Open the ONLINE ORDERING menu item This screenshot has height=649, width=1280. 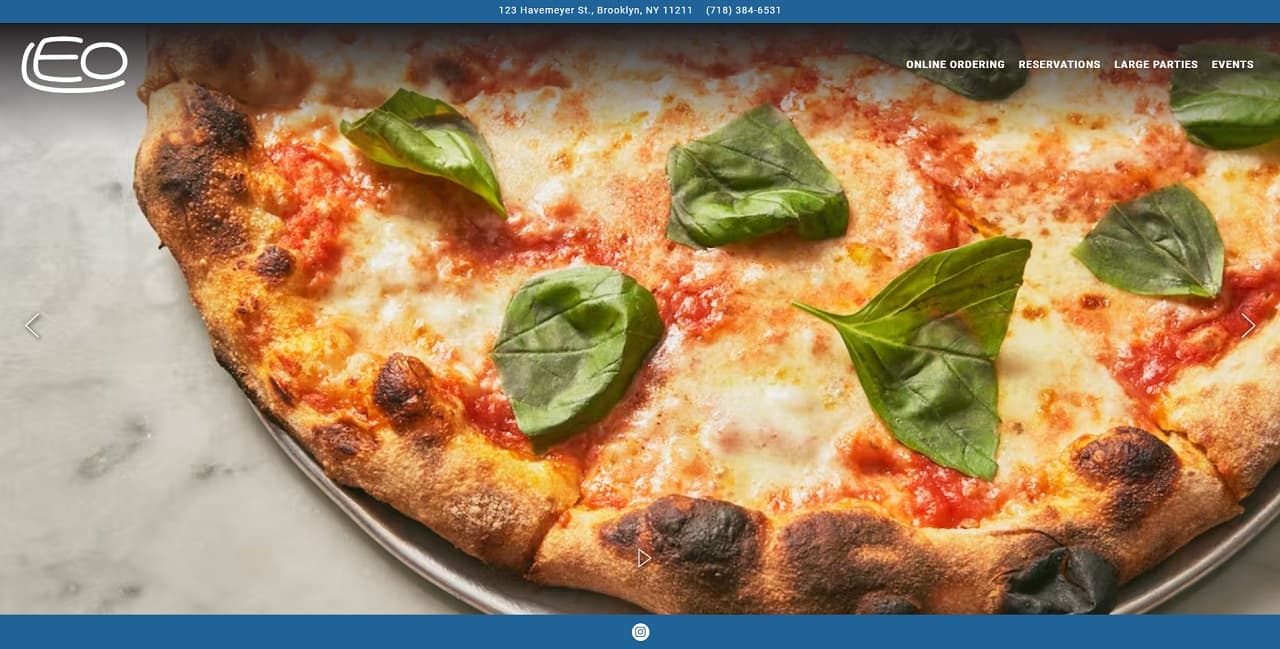point(955,64)
